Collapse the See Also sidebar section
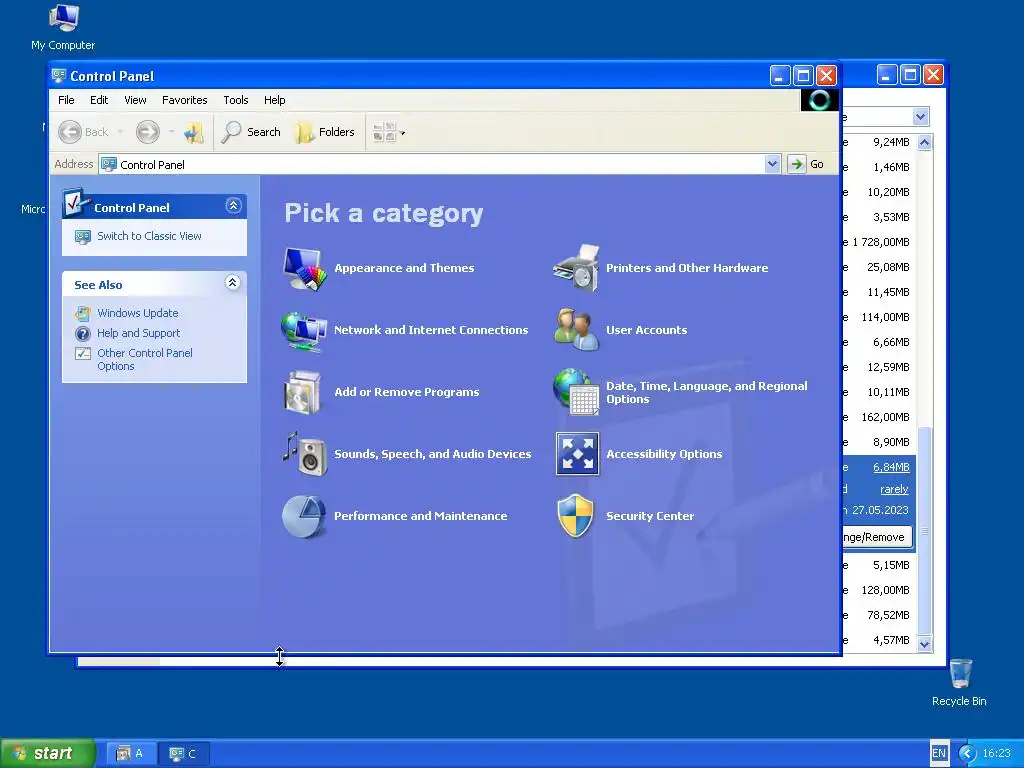 pos(233,283)
